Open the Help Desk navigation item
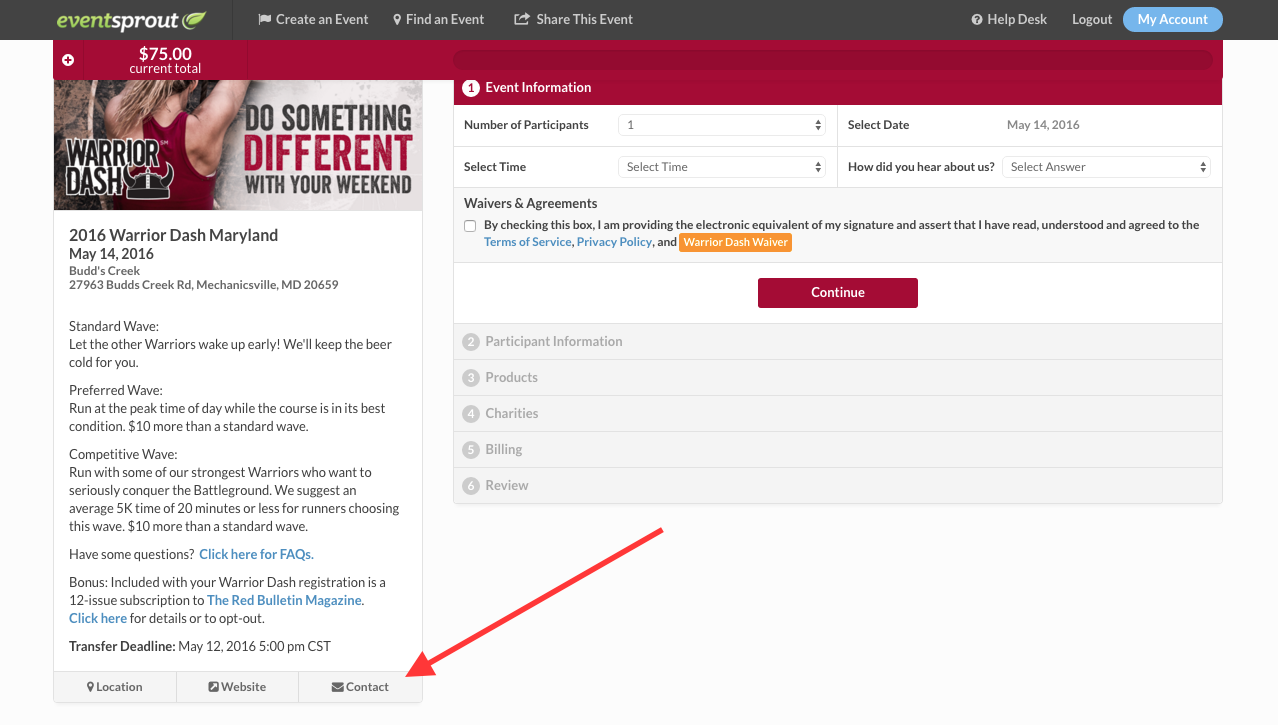Screen dimensions: 1278x725 (1009, 19)
